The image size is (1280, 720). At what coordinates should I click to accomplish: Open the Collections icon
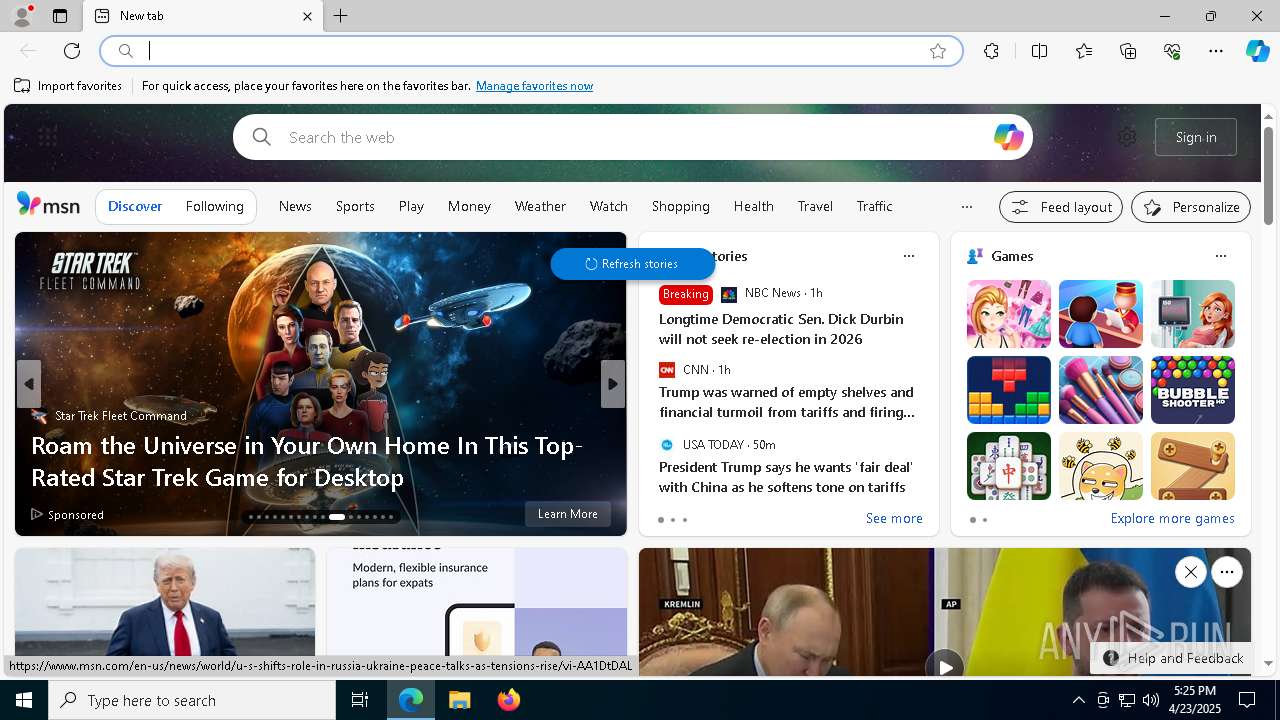pyautogui.click(x=1128, y=51)
